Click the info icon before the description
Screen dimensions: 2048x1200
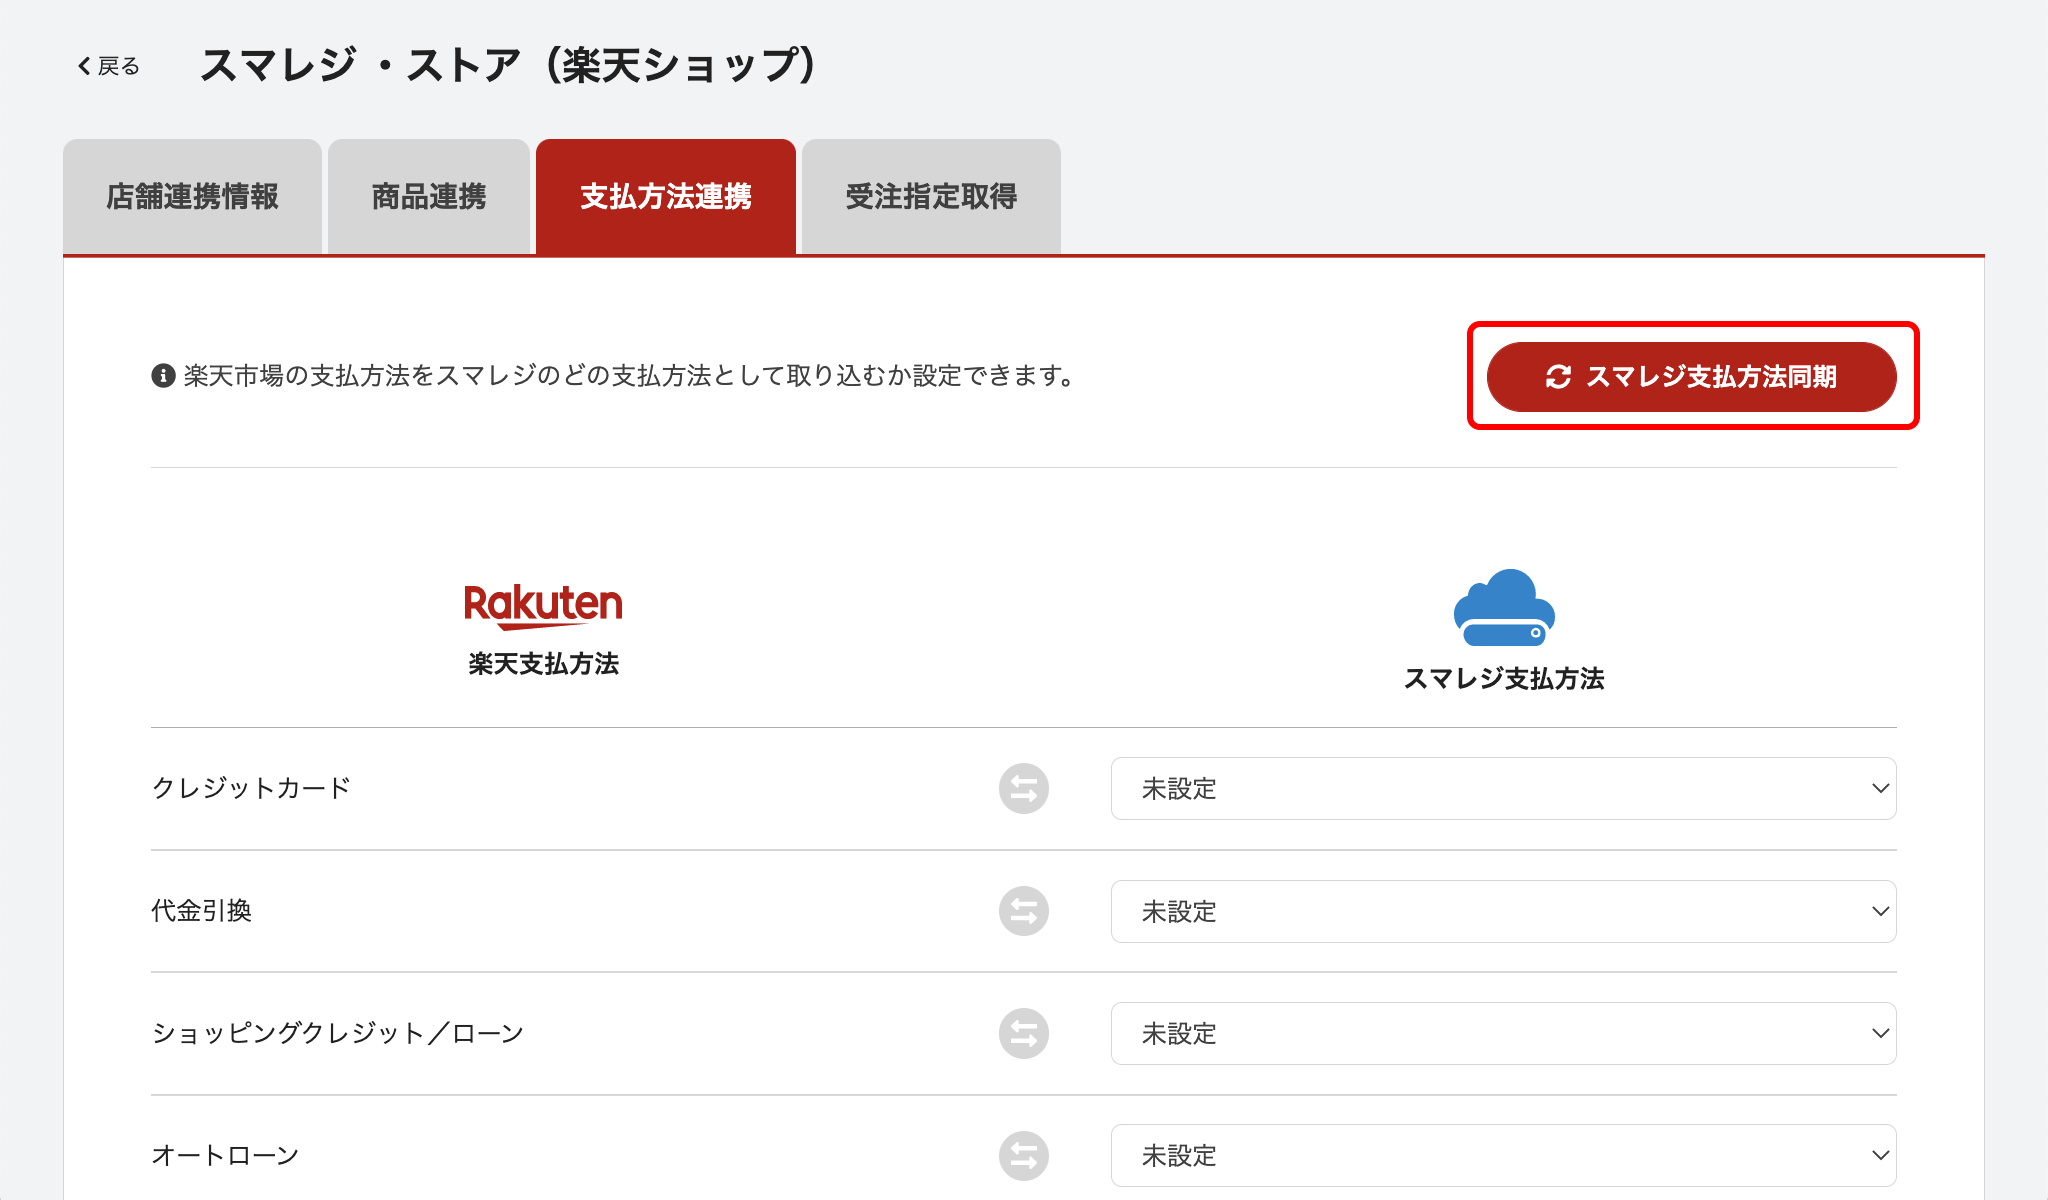tap(163, 376)
